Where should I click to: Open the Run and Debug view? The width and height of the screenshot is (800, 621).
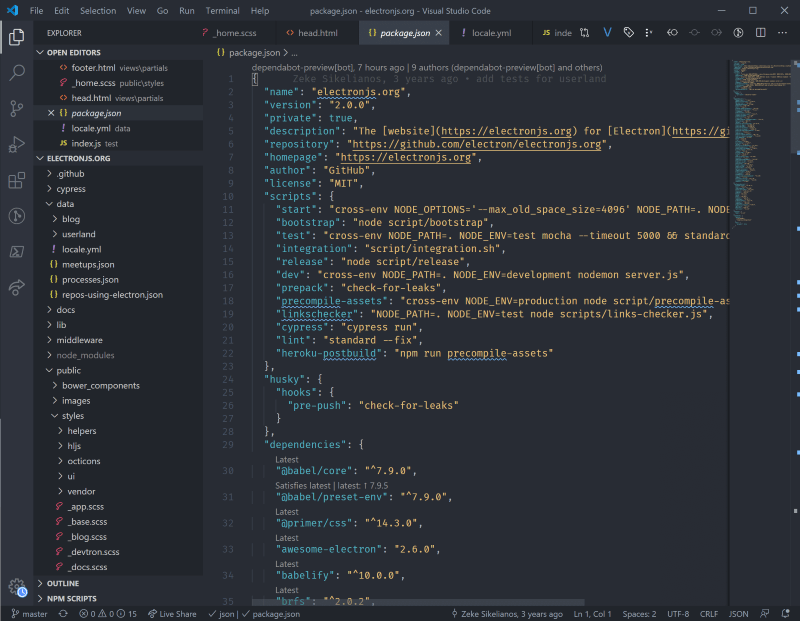tap(15, 144)
